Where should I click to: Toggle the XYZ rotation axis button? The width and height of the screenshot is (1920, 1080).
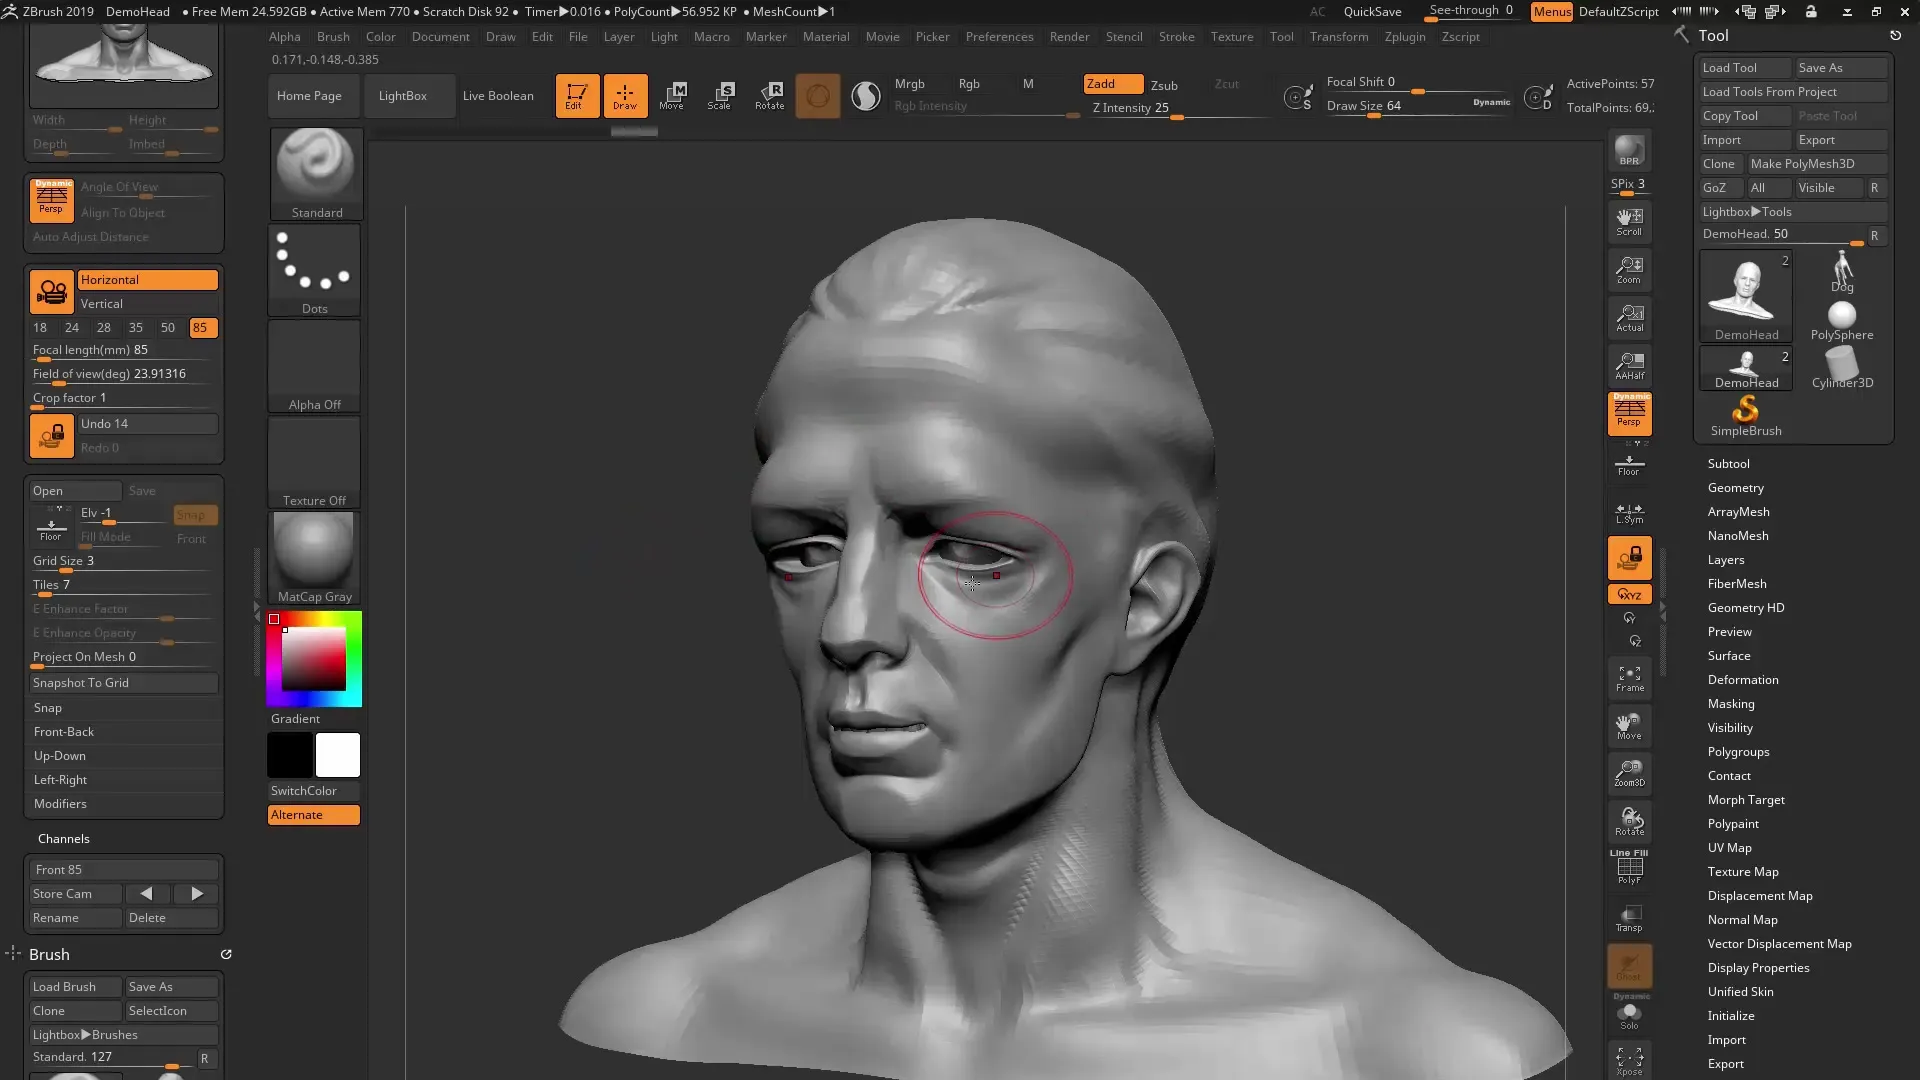point(1629,594)
